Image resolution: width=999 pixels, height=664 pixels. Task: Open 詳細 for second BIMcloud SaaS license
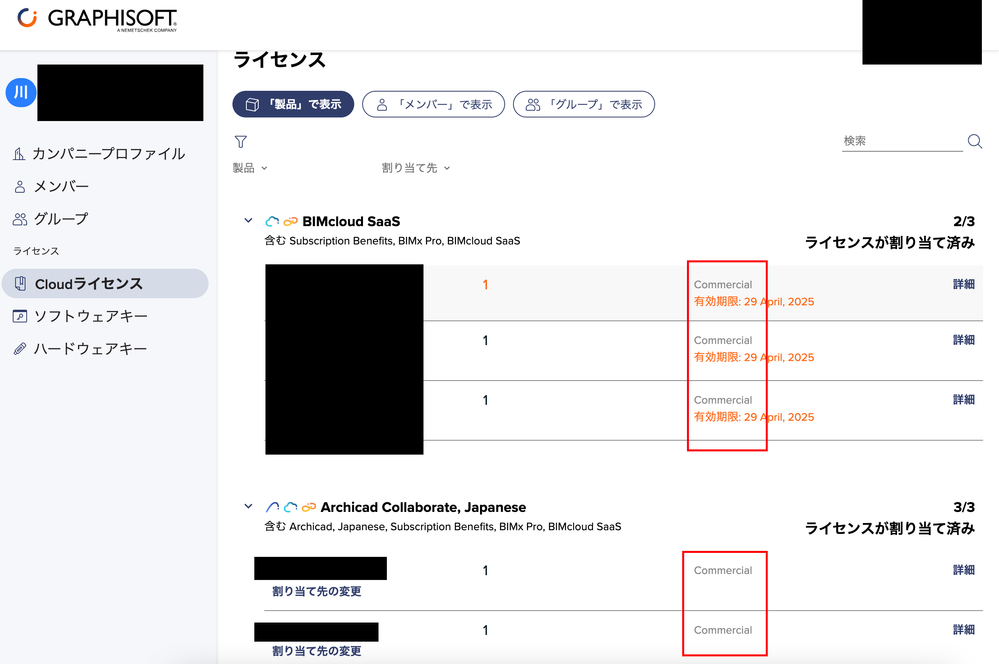click(x=964, y=340)
